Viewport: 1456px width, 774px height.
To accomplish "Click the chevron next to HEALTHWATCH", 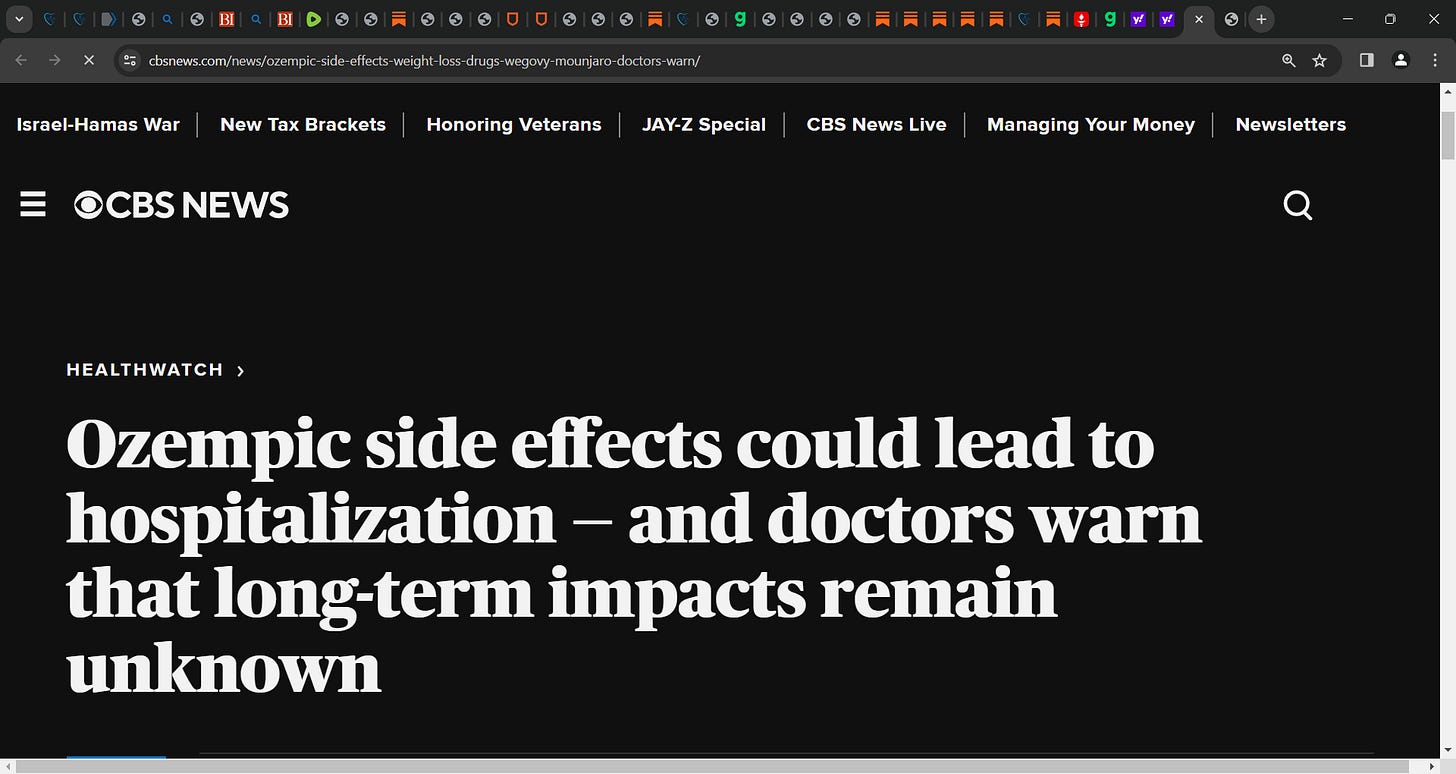I will pos(241,371).
